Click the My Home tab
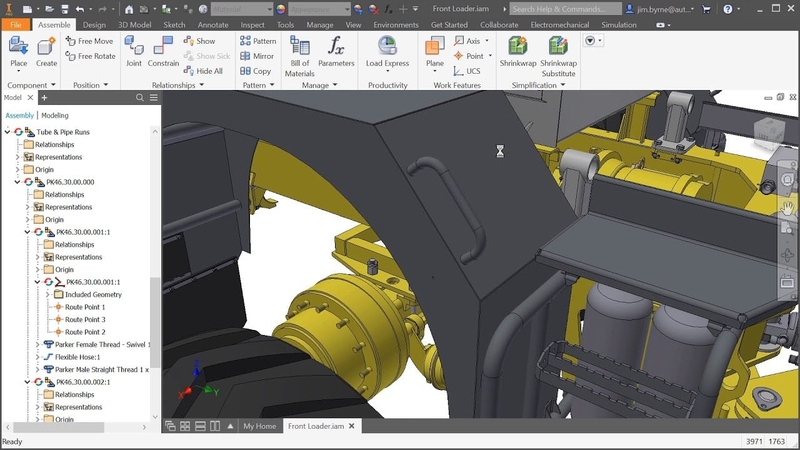This screenshot has width=800, height=450. [x=259, y=426]
